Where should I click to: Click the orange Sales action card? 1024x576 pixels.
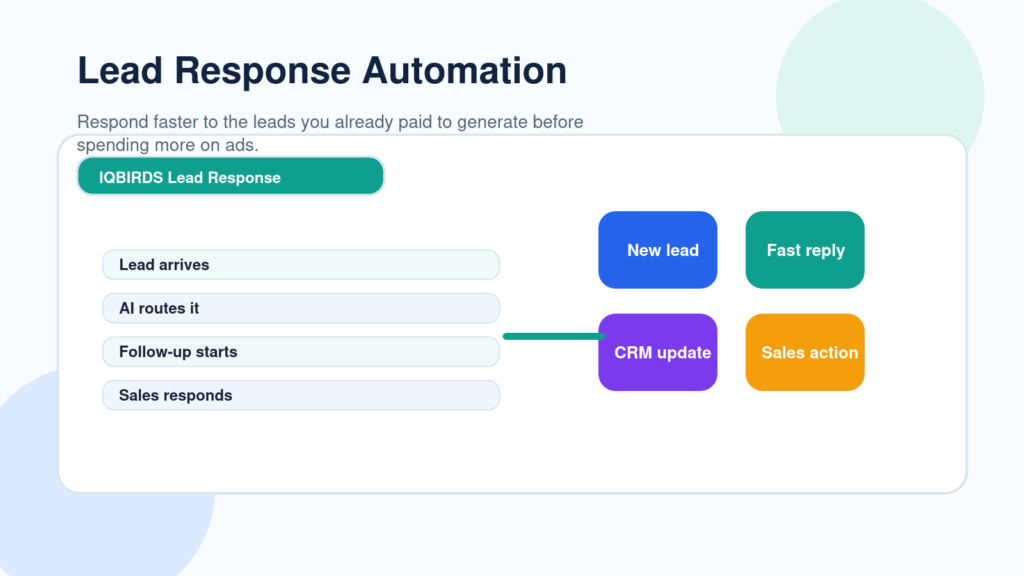click(x=805, y=353)
